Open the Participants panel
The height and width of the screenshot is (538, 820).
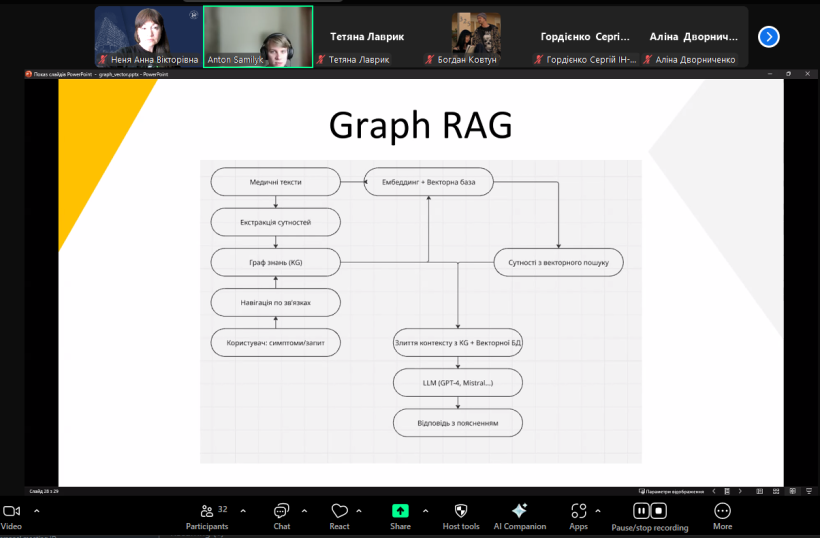click(x=207, y=511)
